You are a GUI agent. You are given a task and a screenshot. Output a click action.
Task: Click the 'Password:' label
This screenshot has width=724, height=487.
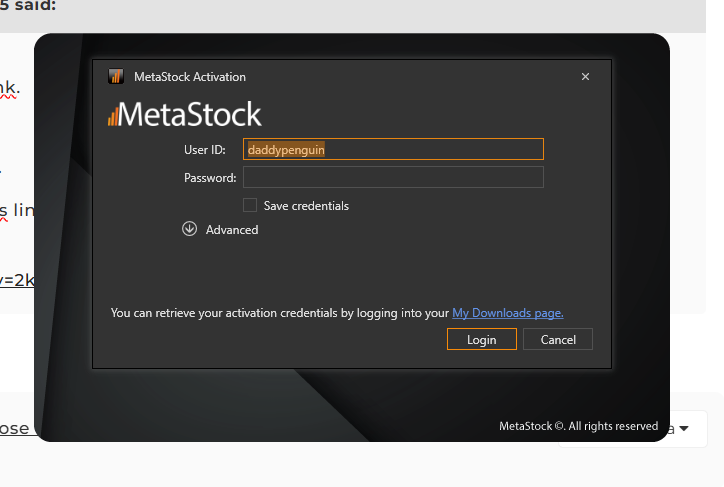[x=210, y=178]
